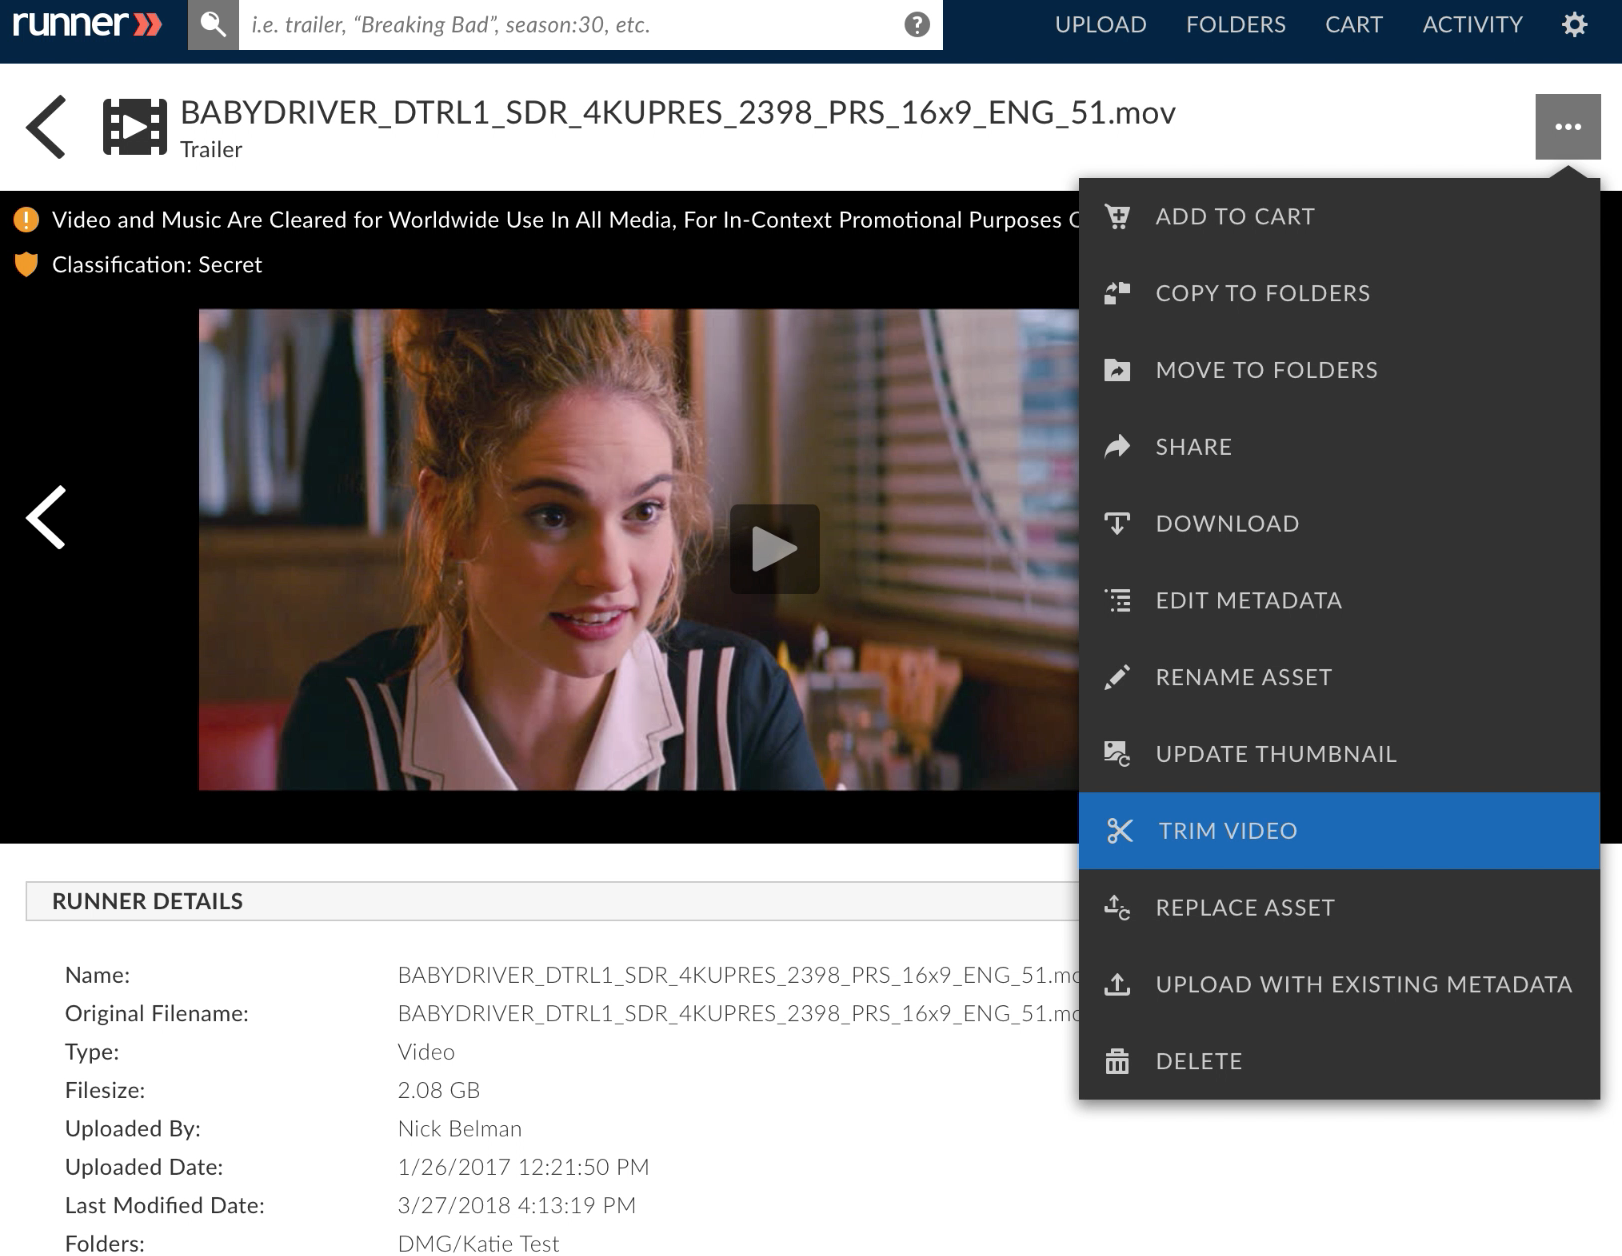Open the Folders page
The image size is (1622, 1256).
(1235, 25)
